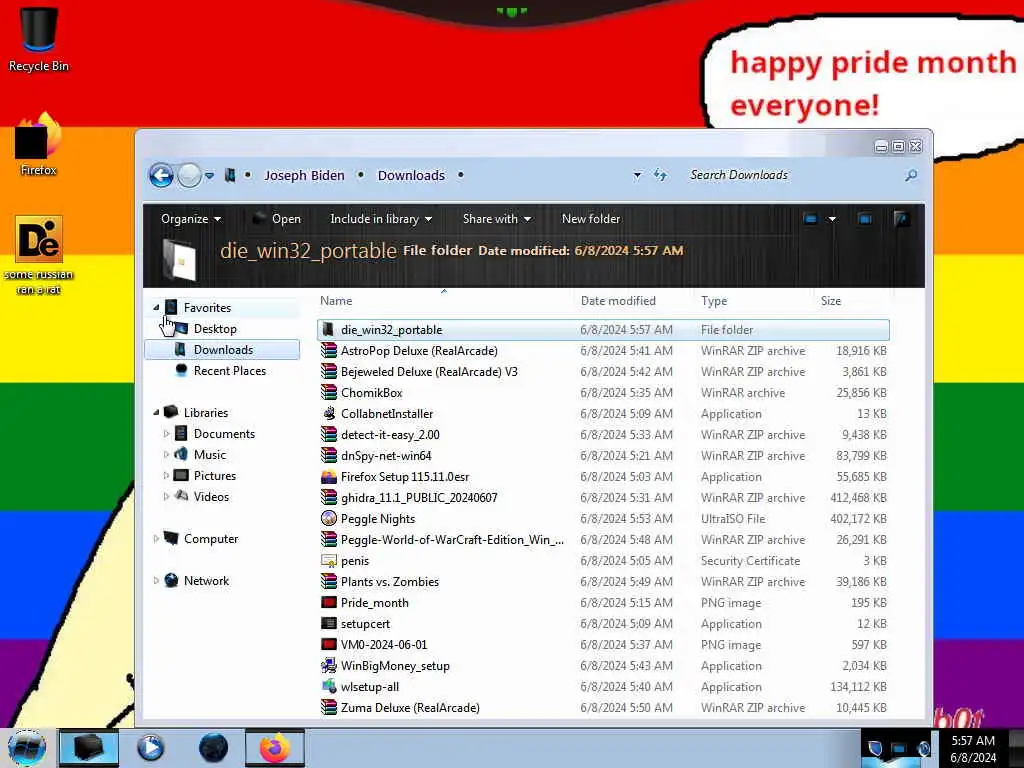Click the Joseph Biden breadcrumb

pyautogui.click(x=304, y=175)
